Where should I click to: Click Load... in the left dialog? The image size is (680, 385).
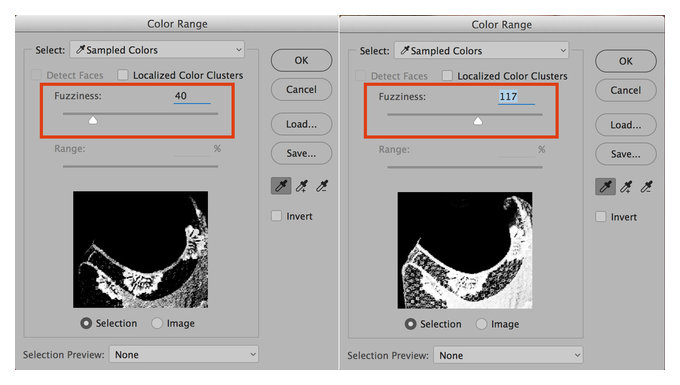(x=301, y=124)
